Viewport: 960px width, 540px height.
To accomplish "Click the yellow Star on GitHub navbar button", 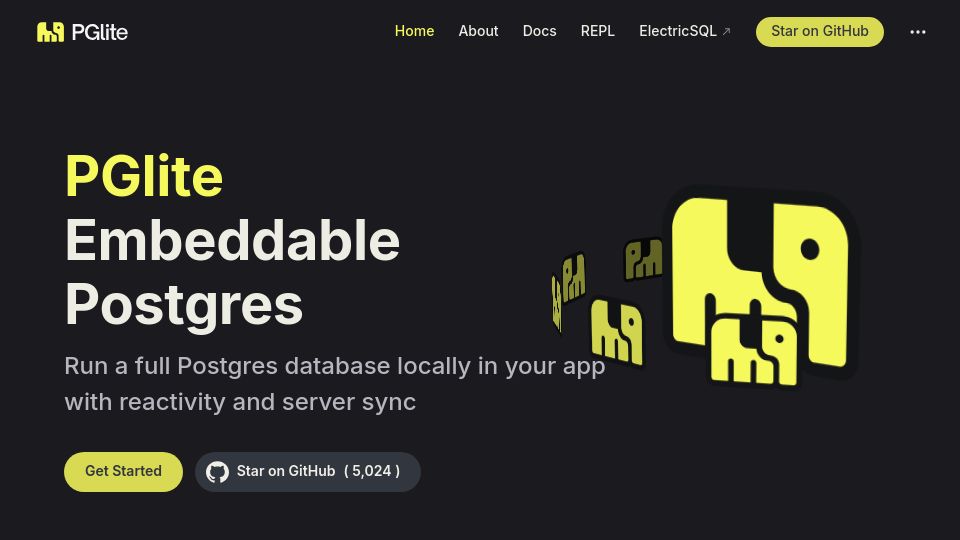I will pos(820,31).
